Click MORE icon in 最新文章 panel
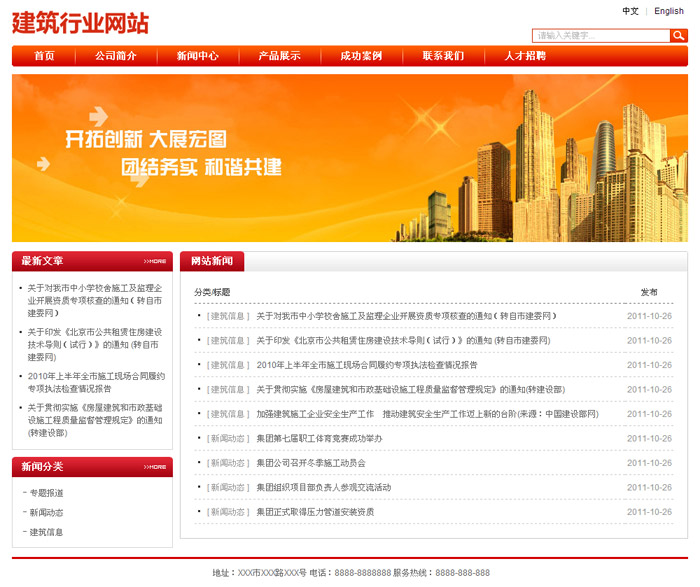 point(154,261)
